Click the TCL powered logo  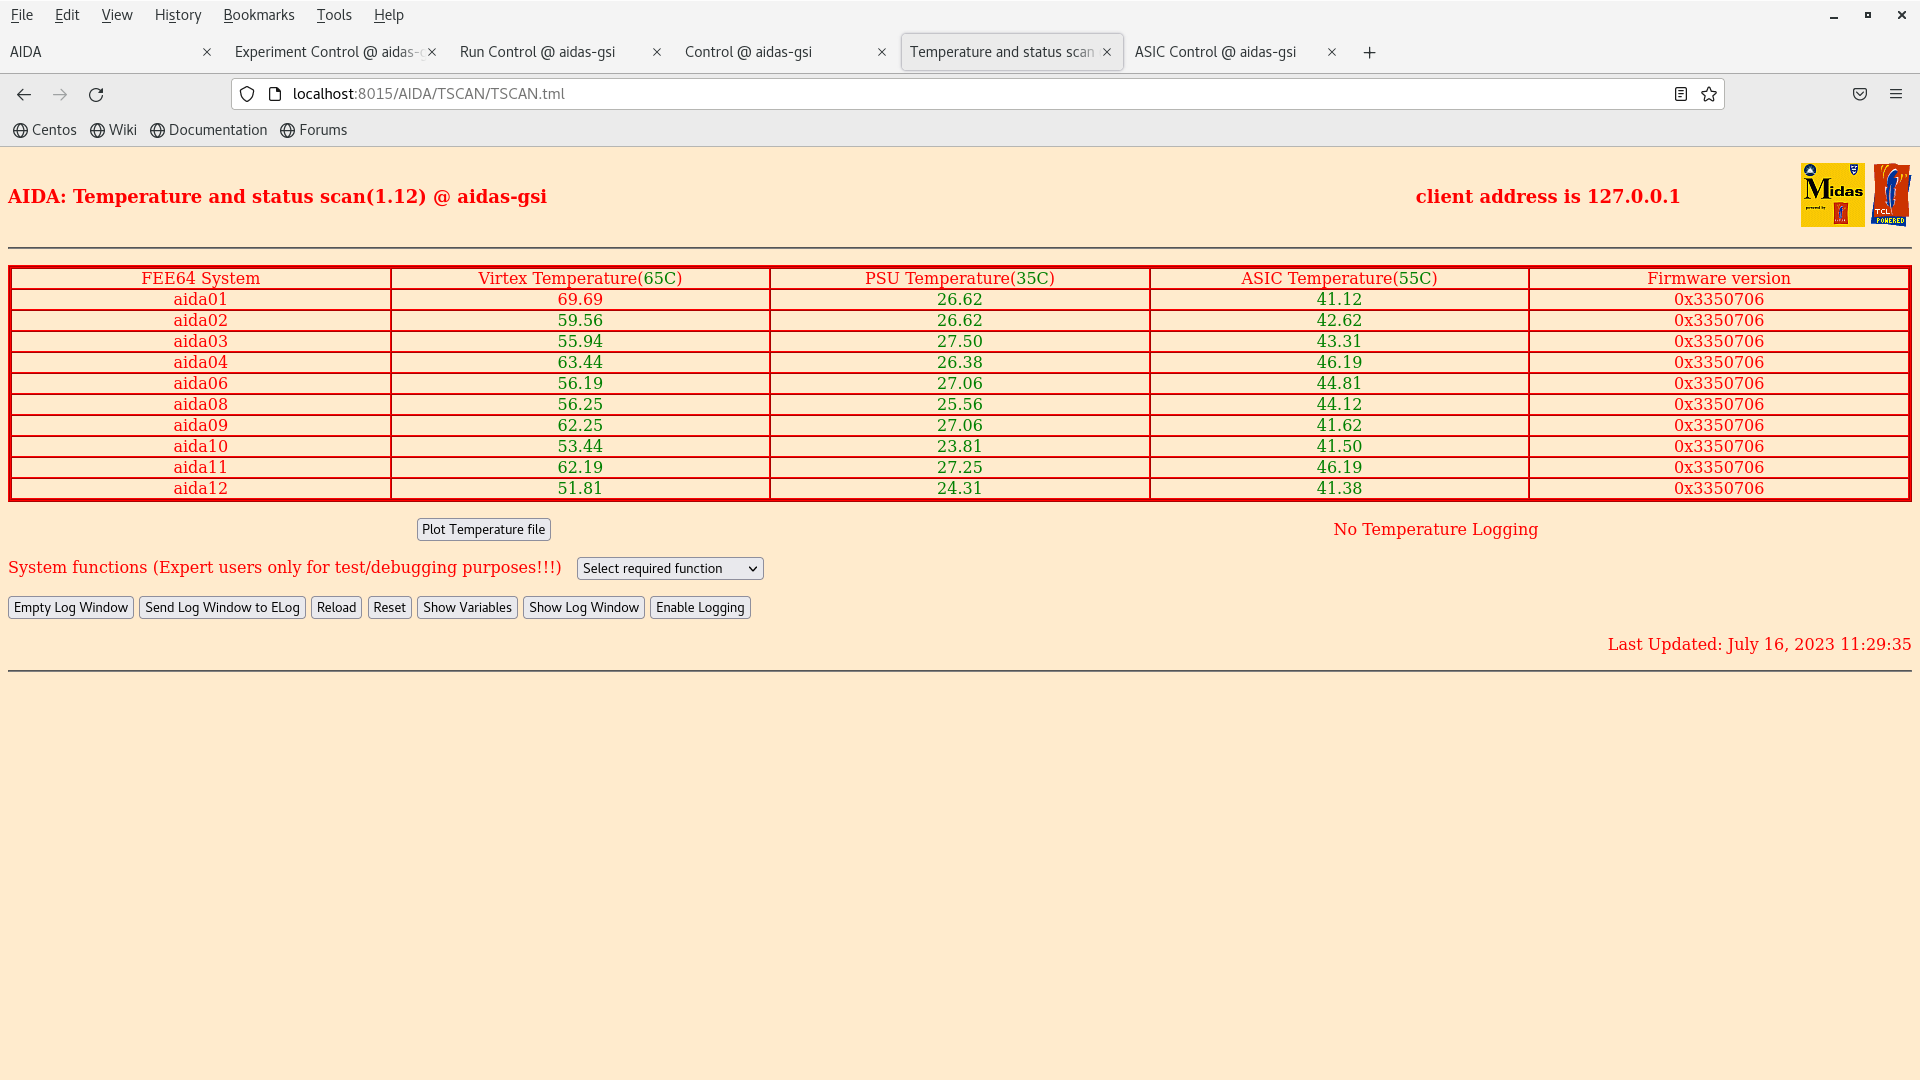1891,195
